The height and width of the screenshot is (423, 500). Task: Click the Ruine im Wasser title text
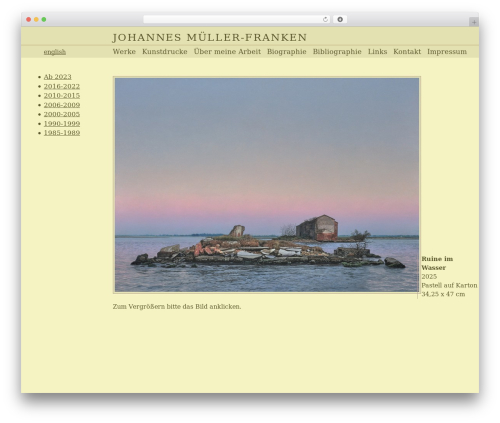[437, 263]
